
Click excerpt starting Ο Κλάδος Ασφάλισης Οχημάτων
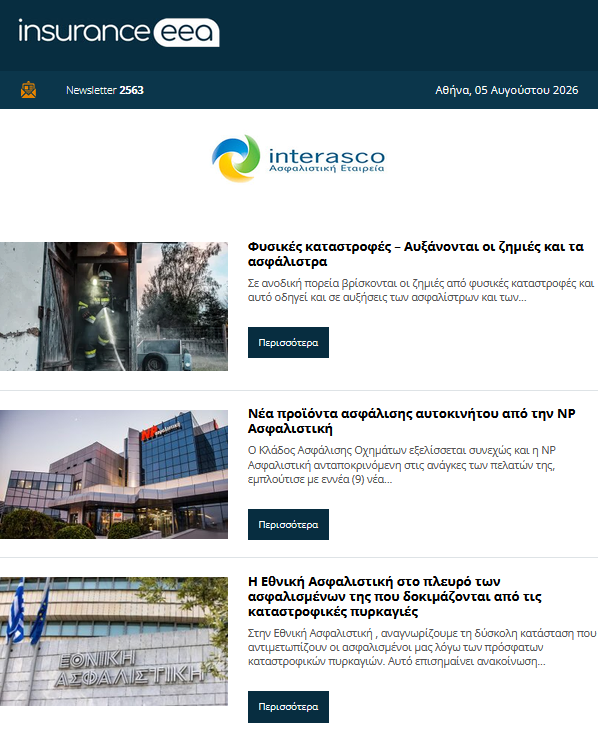tap(402, 465)
